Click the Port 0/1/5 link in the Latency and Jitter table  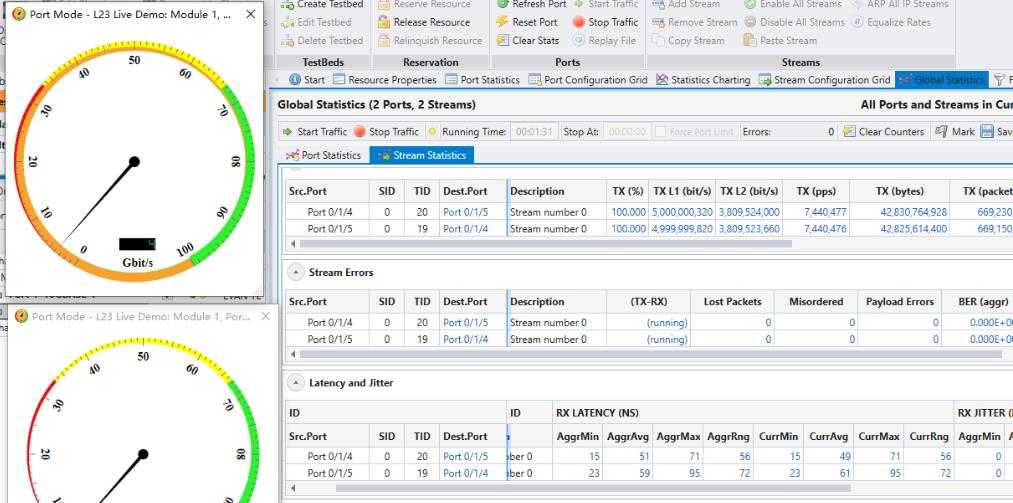pos(465,457)
